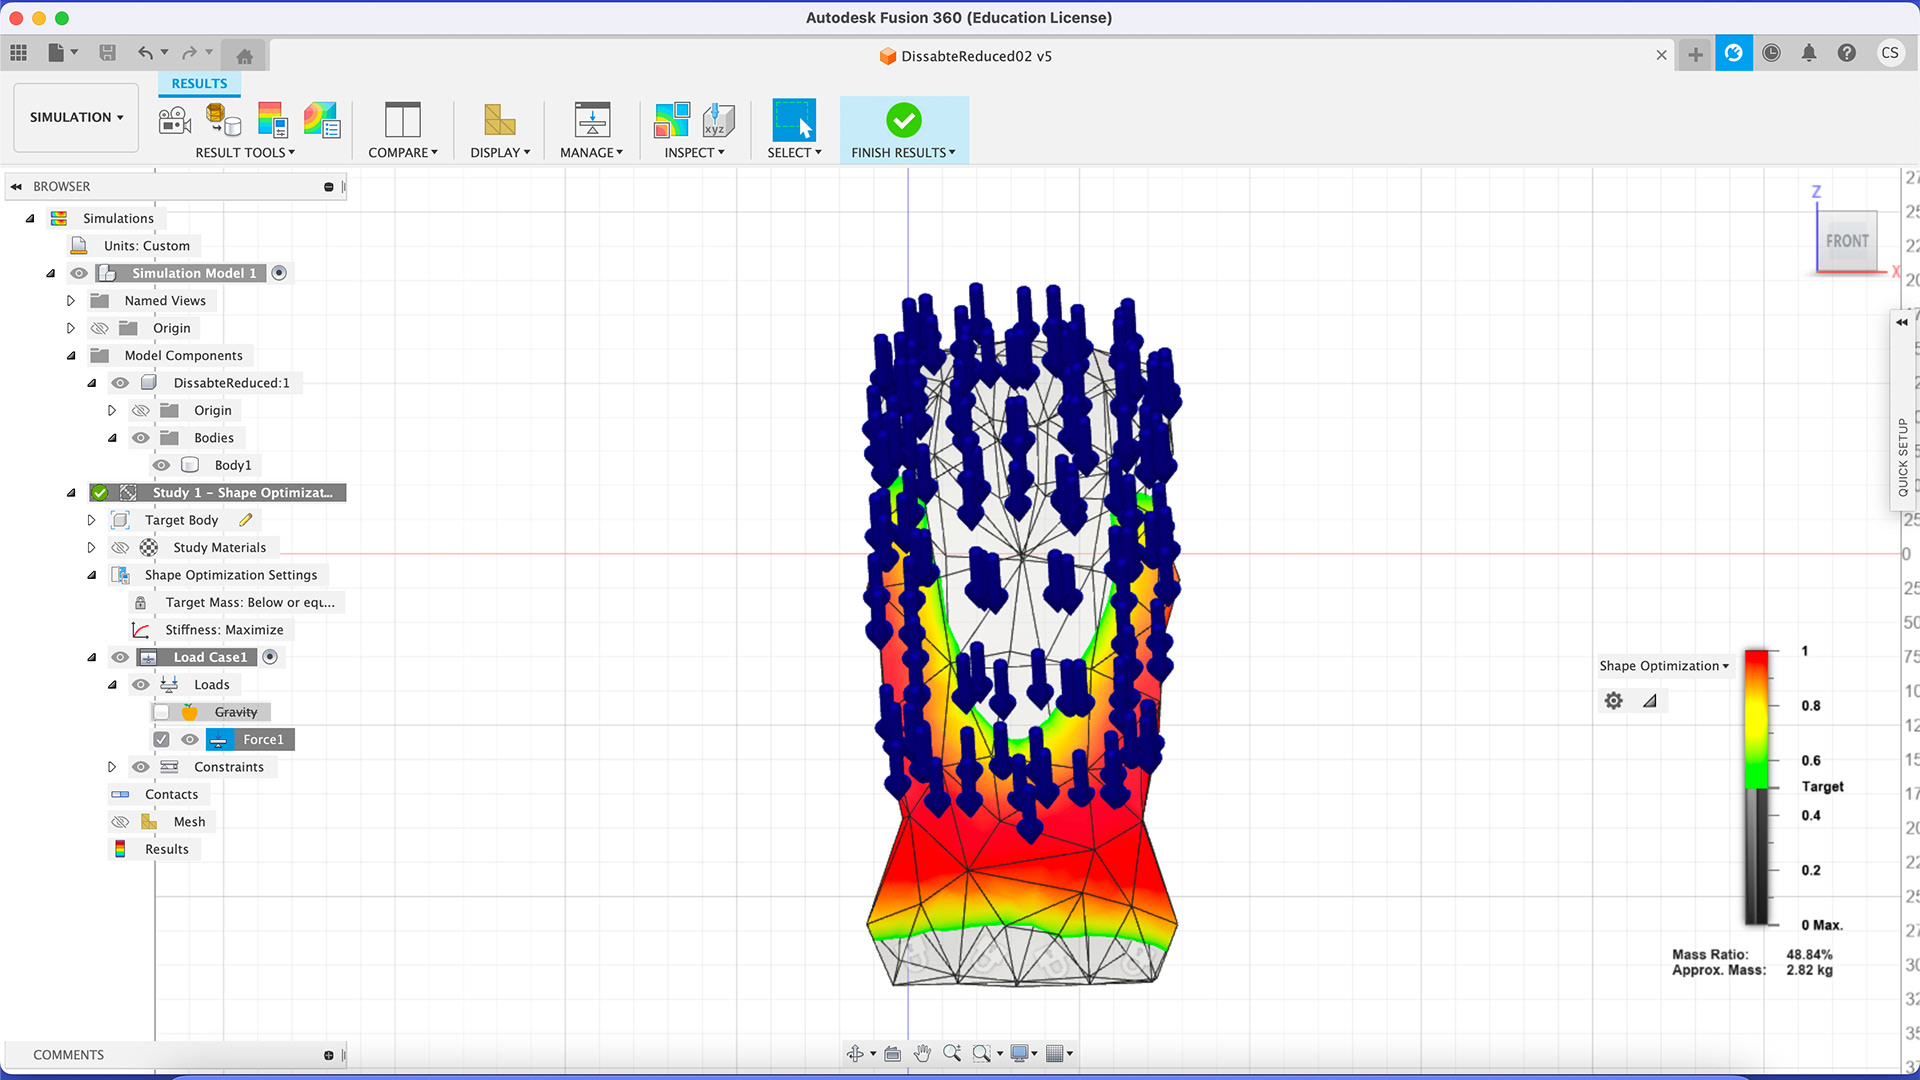Select the Pan hand tool
The height and width of the screenshot is (1080, 1920).
click(922, 1053)
